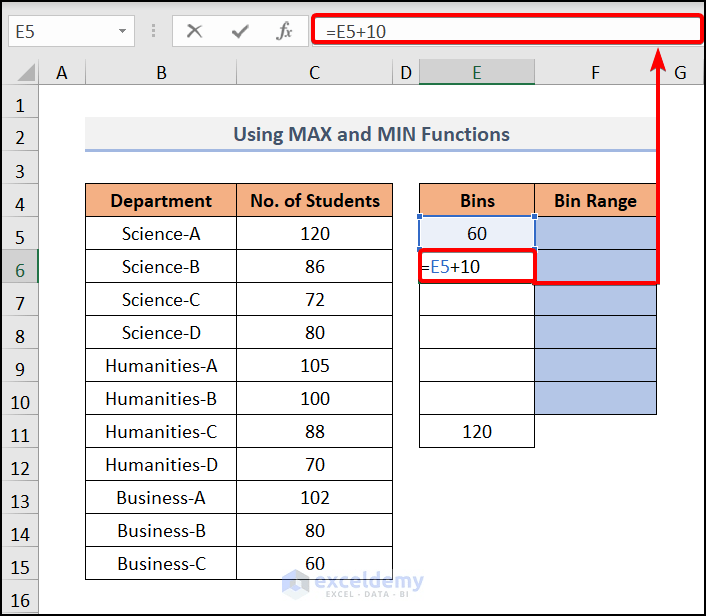Click into the formula bar showing =E5+10
Screen dimensions: 706x616
click(x=507, y=31)
